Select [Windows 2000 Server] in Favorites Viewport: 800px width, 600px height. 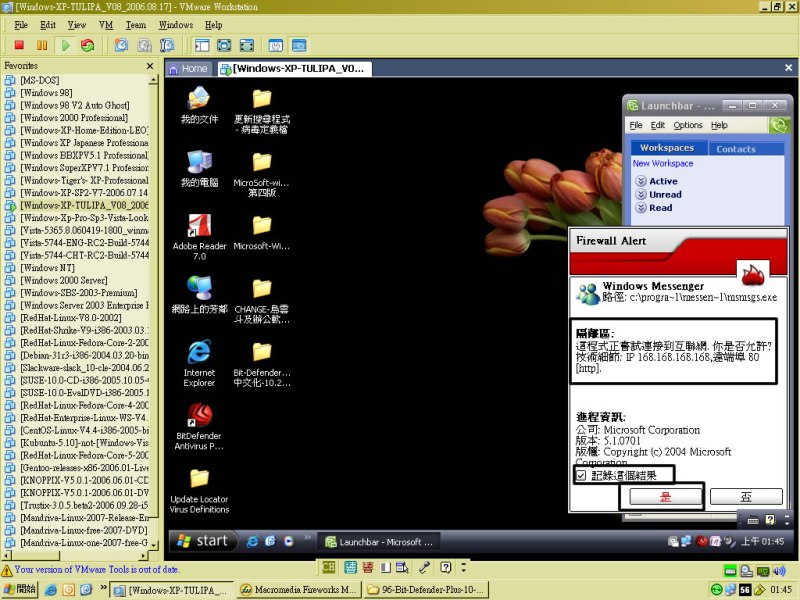point(63,280)
